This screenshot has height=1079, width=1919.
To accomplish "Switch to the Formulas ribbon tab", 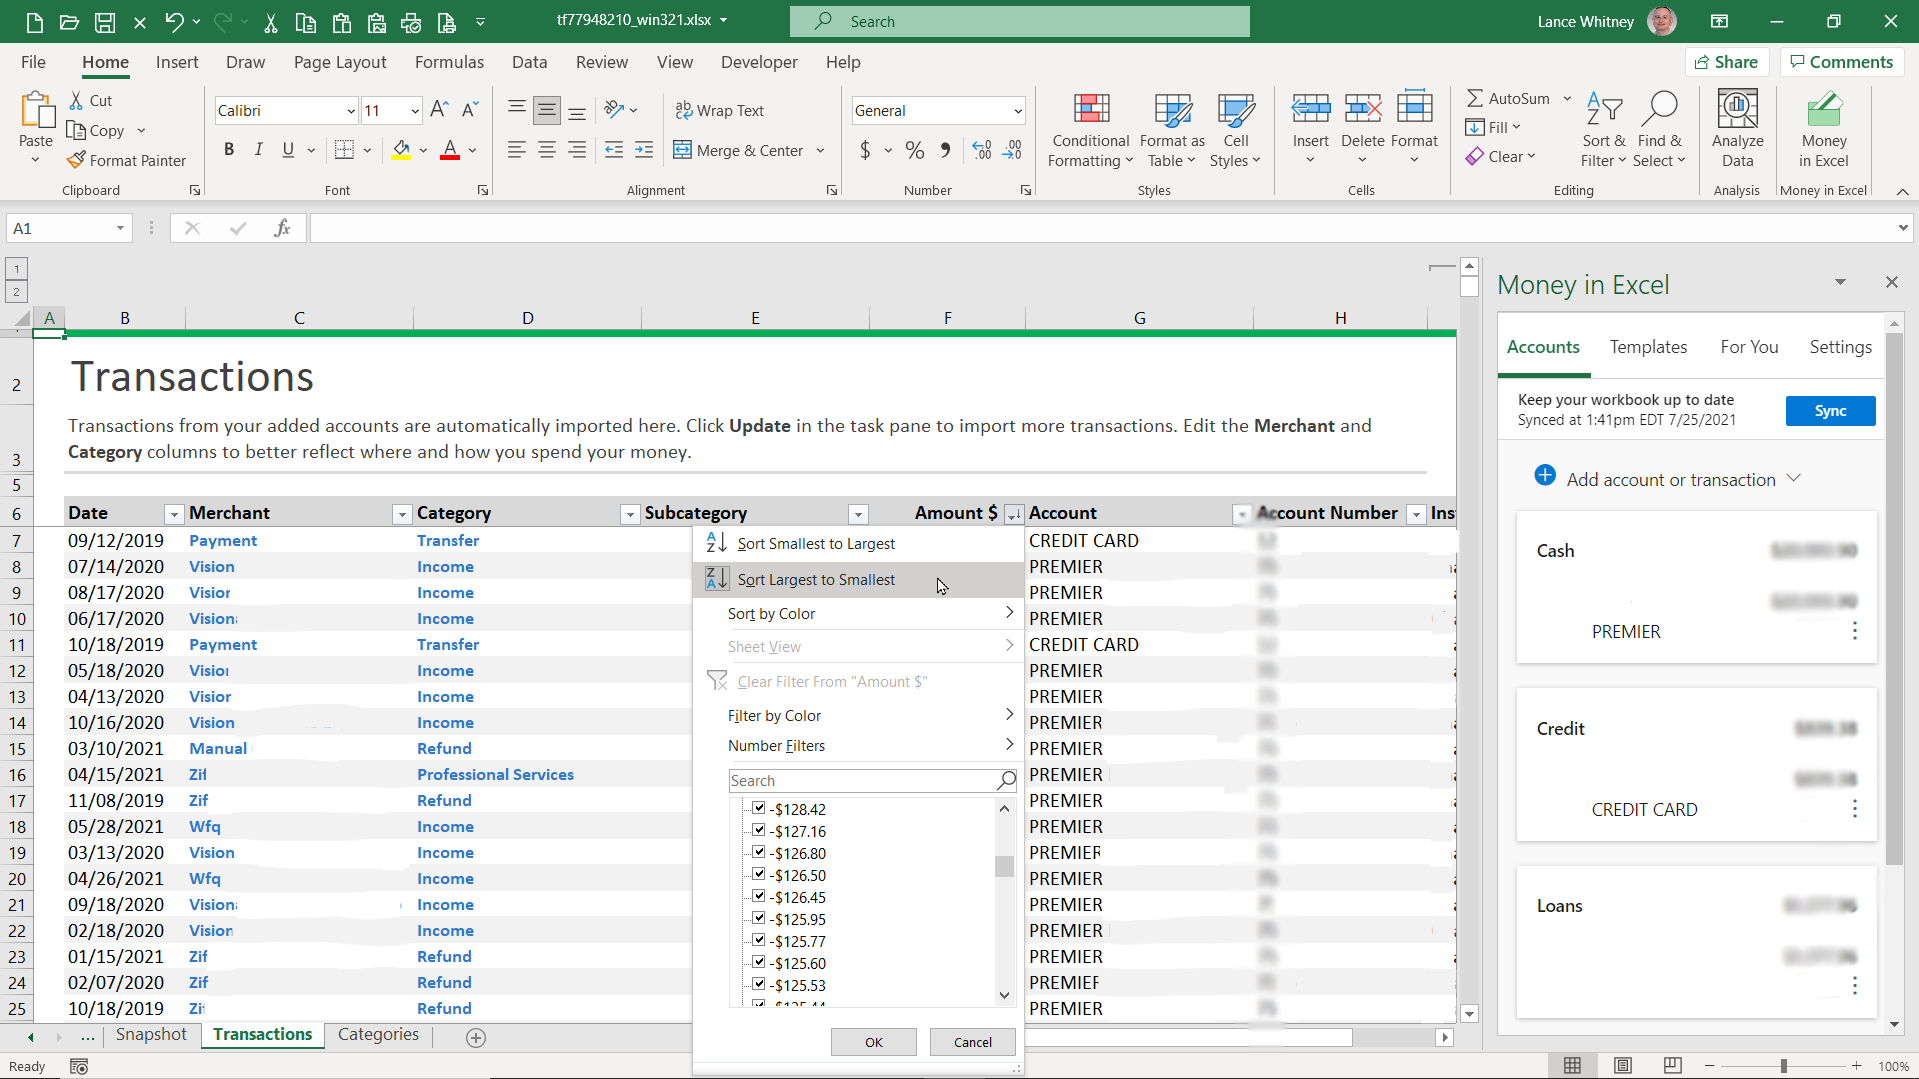I will click(x=449, y=62).
